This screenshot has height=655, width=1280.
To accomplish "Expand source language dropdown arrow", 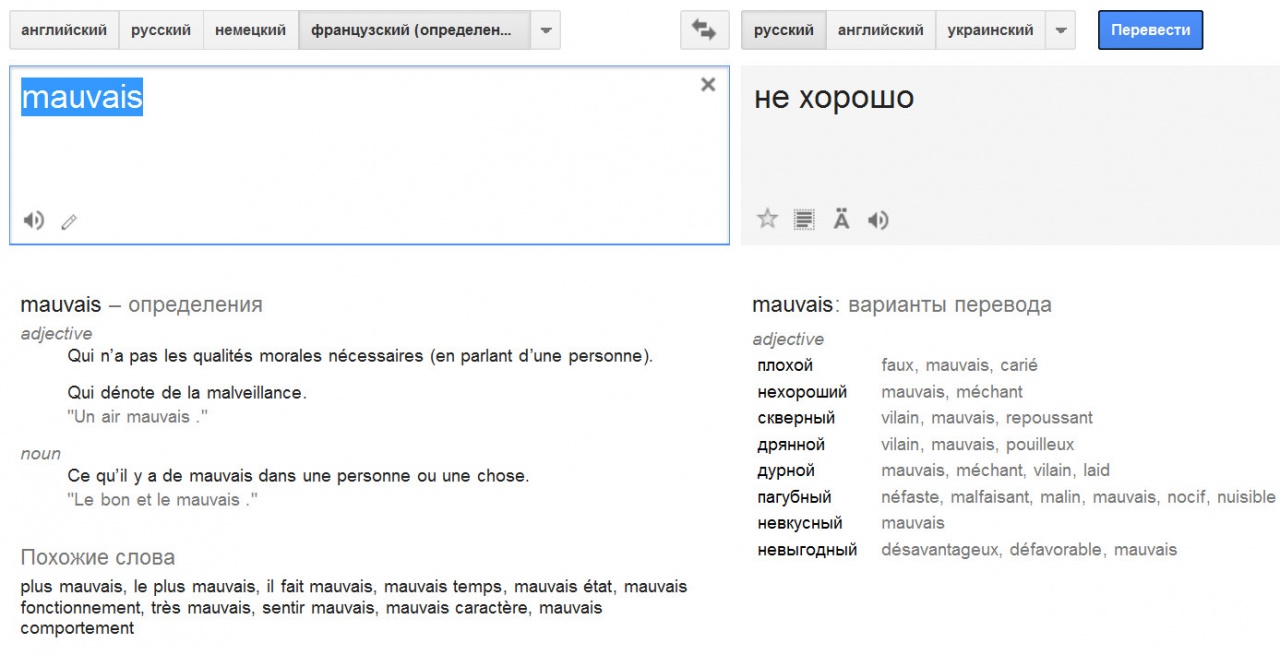I will pos(545,31).
